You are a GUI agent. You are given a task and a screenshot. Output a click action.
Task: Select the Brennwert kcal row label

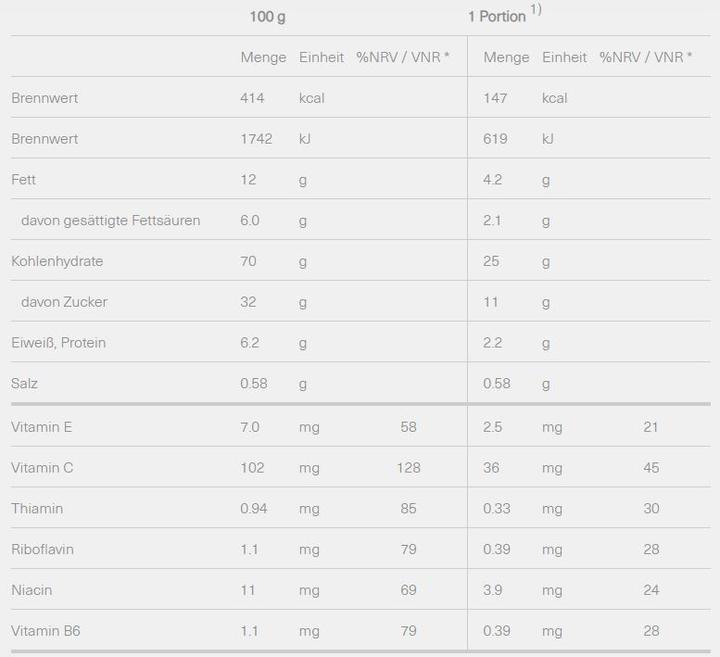point(44,98)
